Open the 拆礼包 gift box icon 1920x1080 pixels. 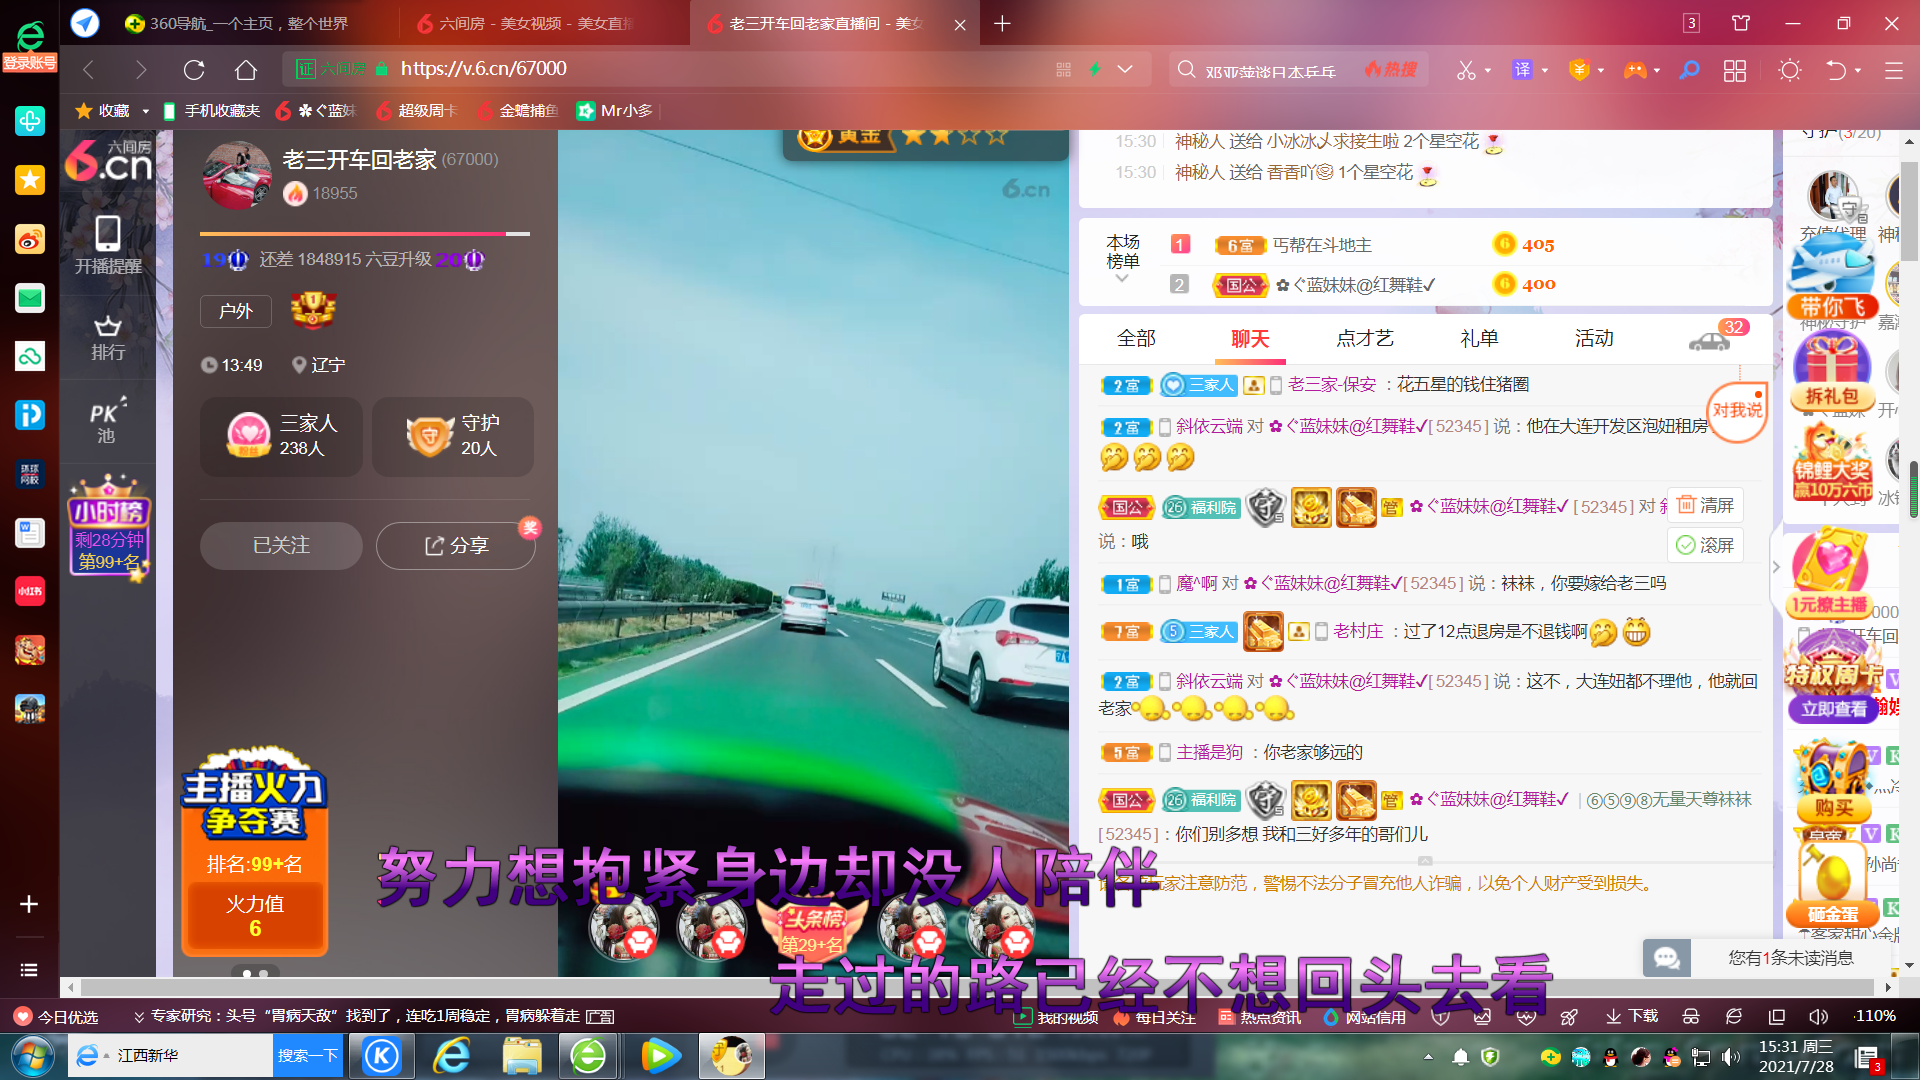click(x=1832, y=372)
